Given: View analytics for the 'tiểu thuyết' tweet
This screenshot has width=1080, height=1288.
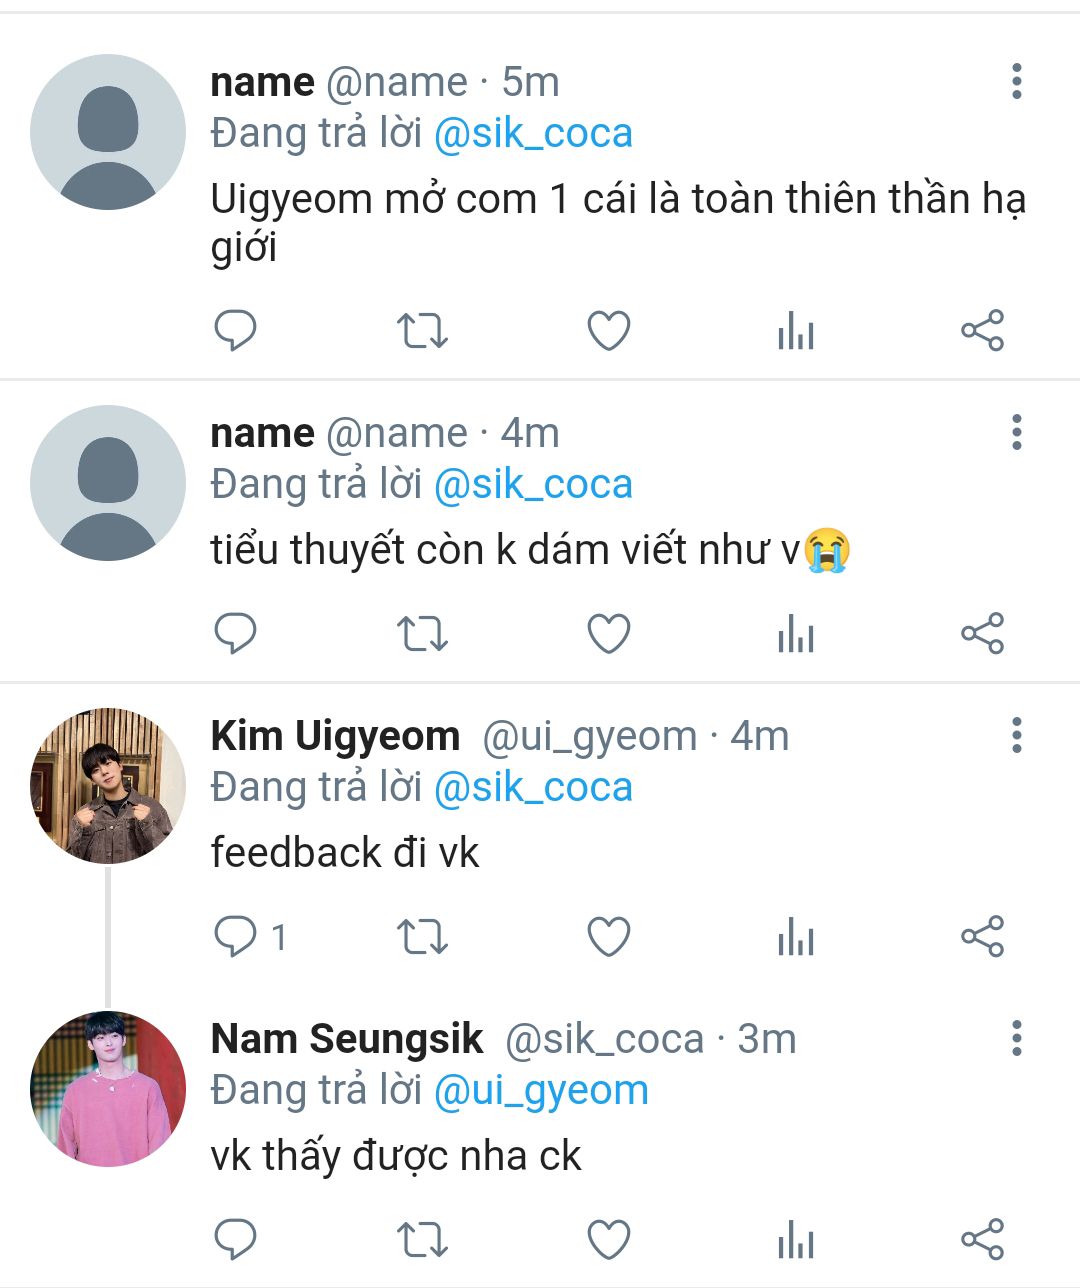Looking at the screenshot, I should tap(796, 634).
